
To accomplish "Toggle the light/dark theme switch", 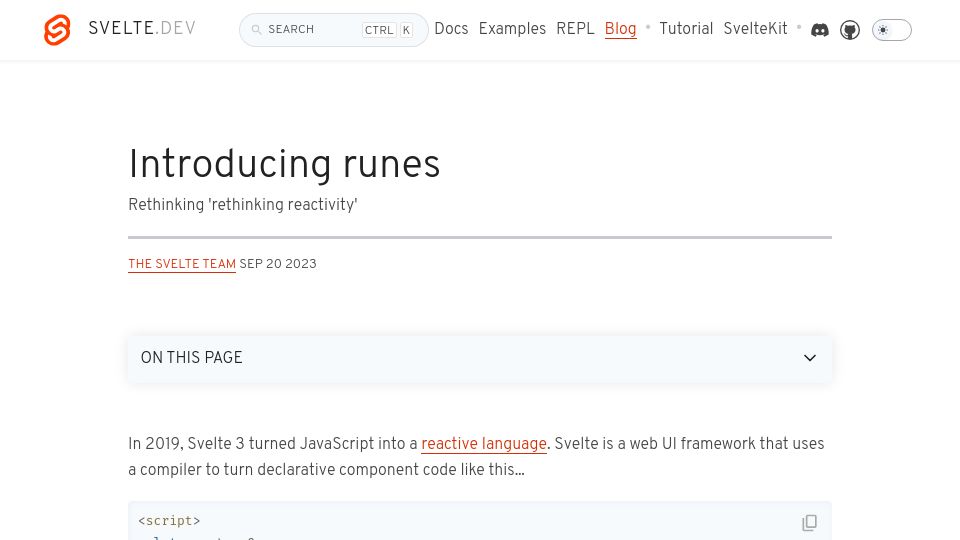I will [x=891, y=30].
